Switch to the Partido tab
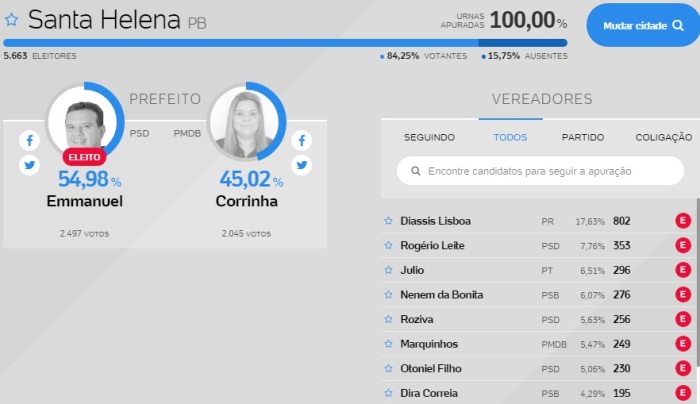The image size is (700, 404). click(x=582, y=137)
